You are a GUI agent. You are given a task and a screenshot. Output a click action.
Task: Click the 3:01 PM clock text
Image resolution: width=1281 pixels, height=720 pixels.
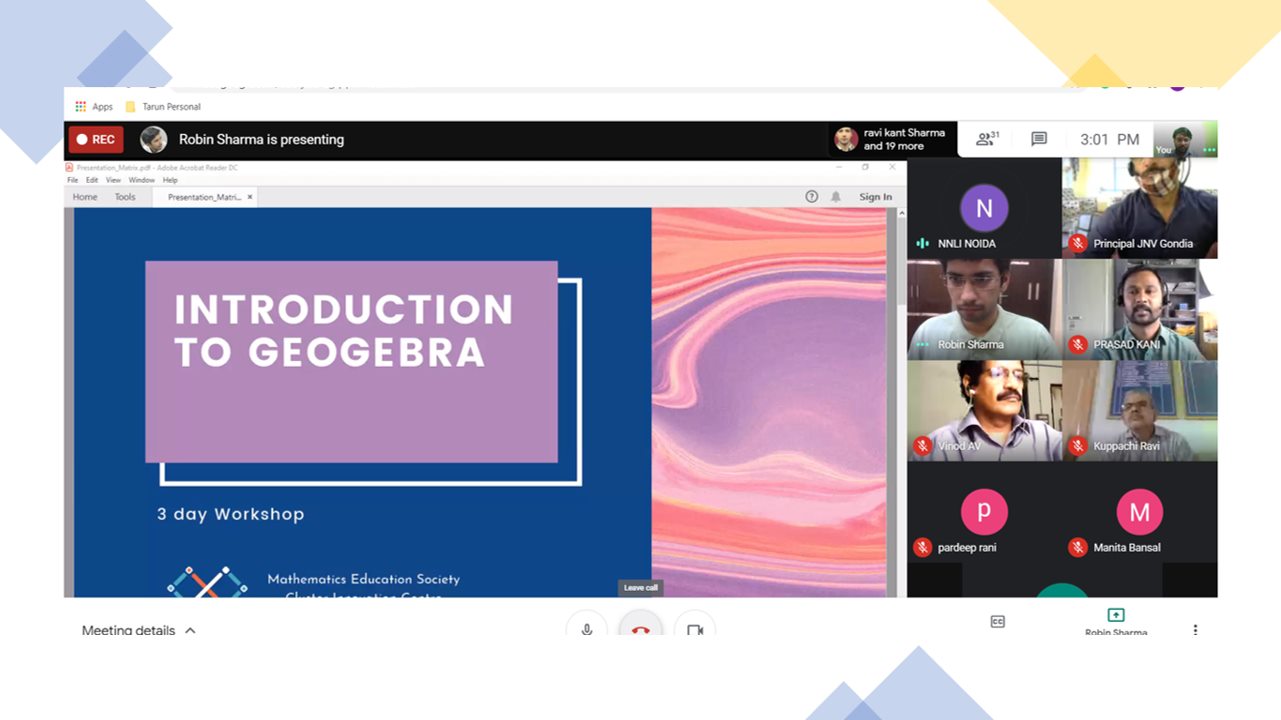(1110, 140)
